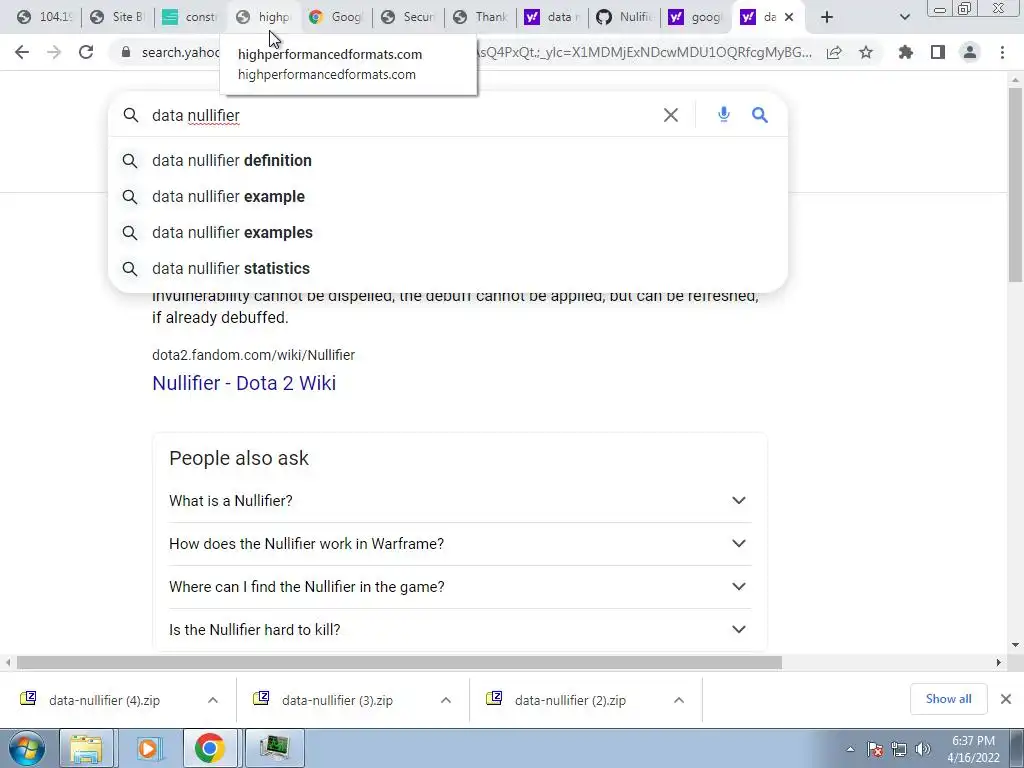Open the Extensions puzzle icon
The height and width of the screenshot is (768, 1024).
[x=906, y=52]
